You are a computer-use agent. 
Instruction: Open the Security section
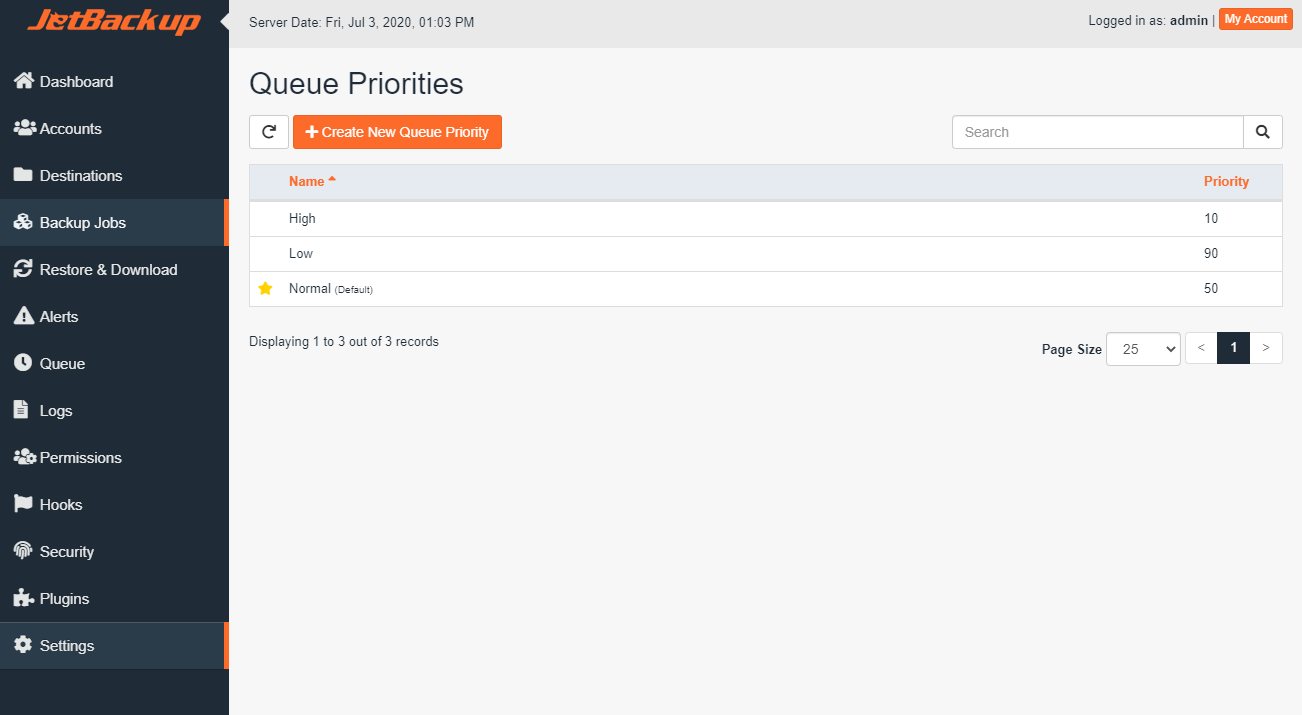pos(65,551)
